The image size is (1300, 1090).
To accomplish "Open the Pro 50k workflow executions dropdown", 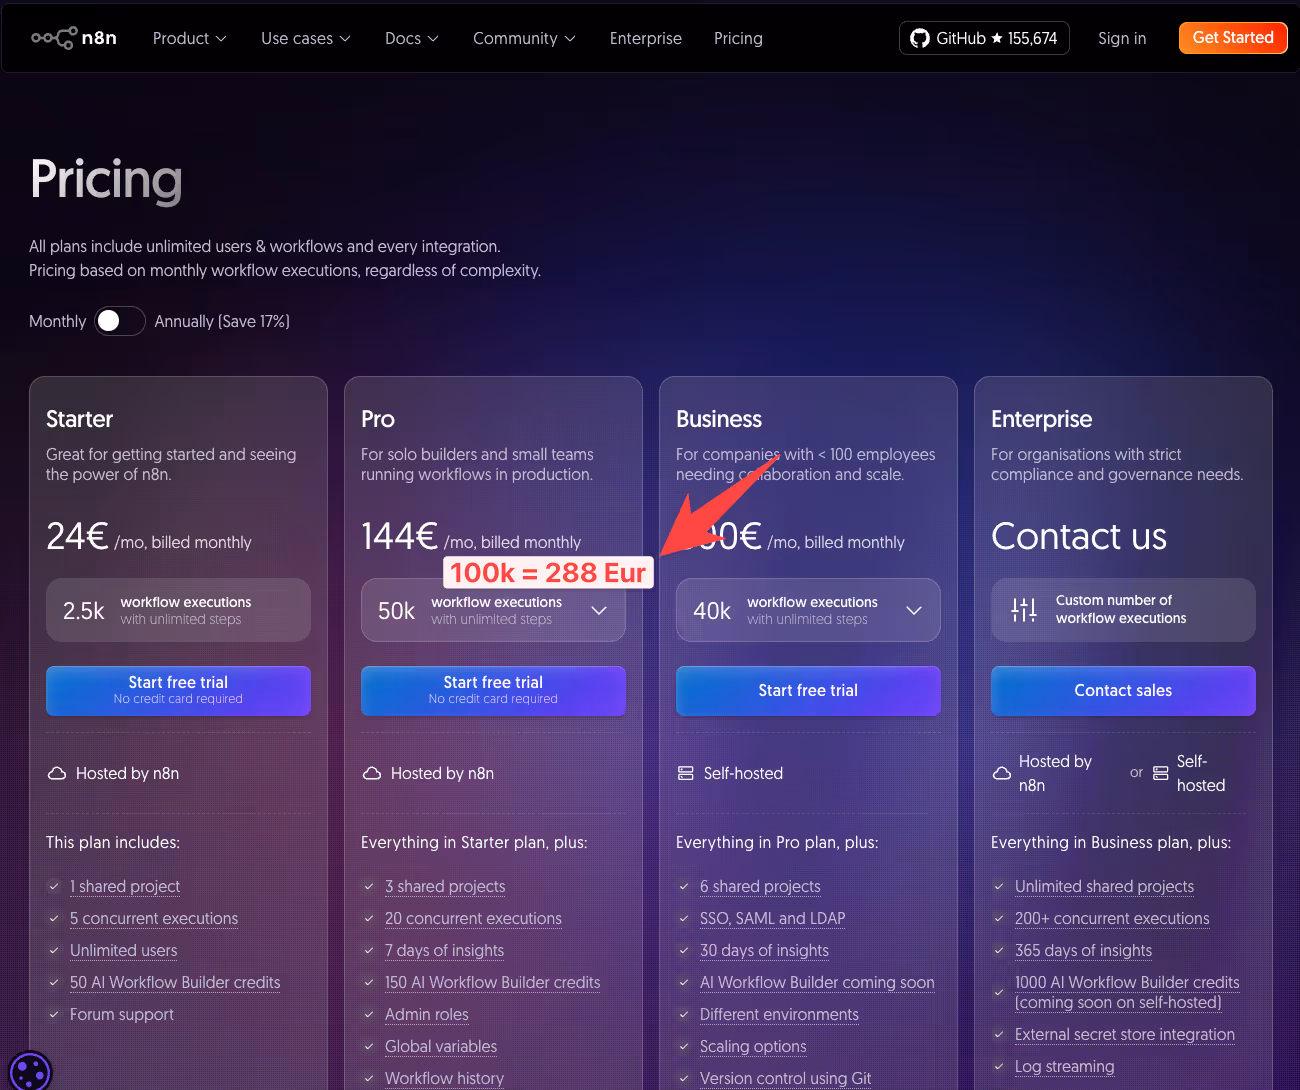I will 493,610.
